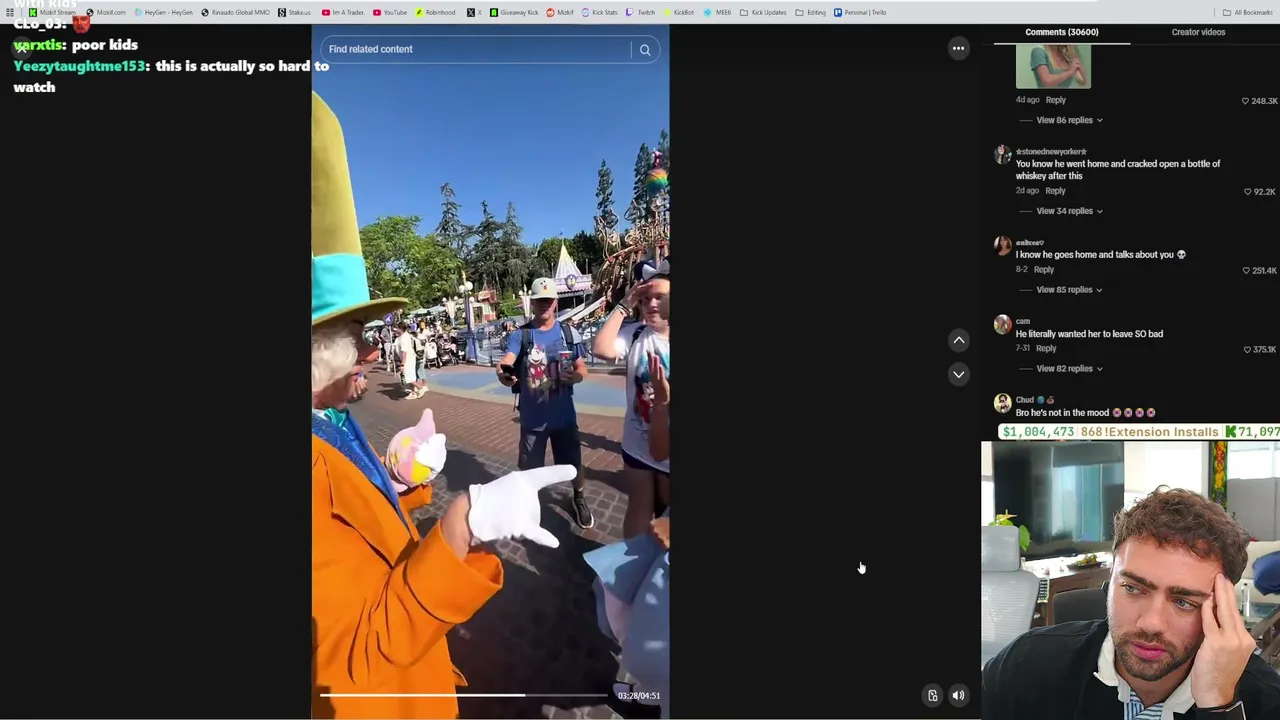Select comment 'He literally wanted her to leave SO bad'

[1089, 334]
